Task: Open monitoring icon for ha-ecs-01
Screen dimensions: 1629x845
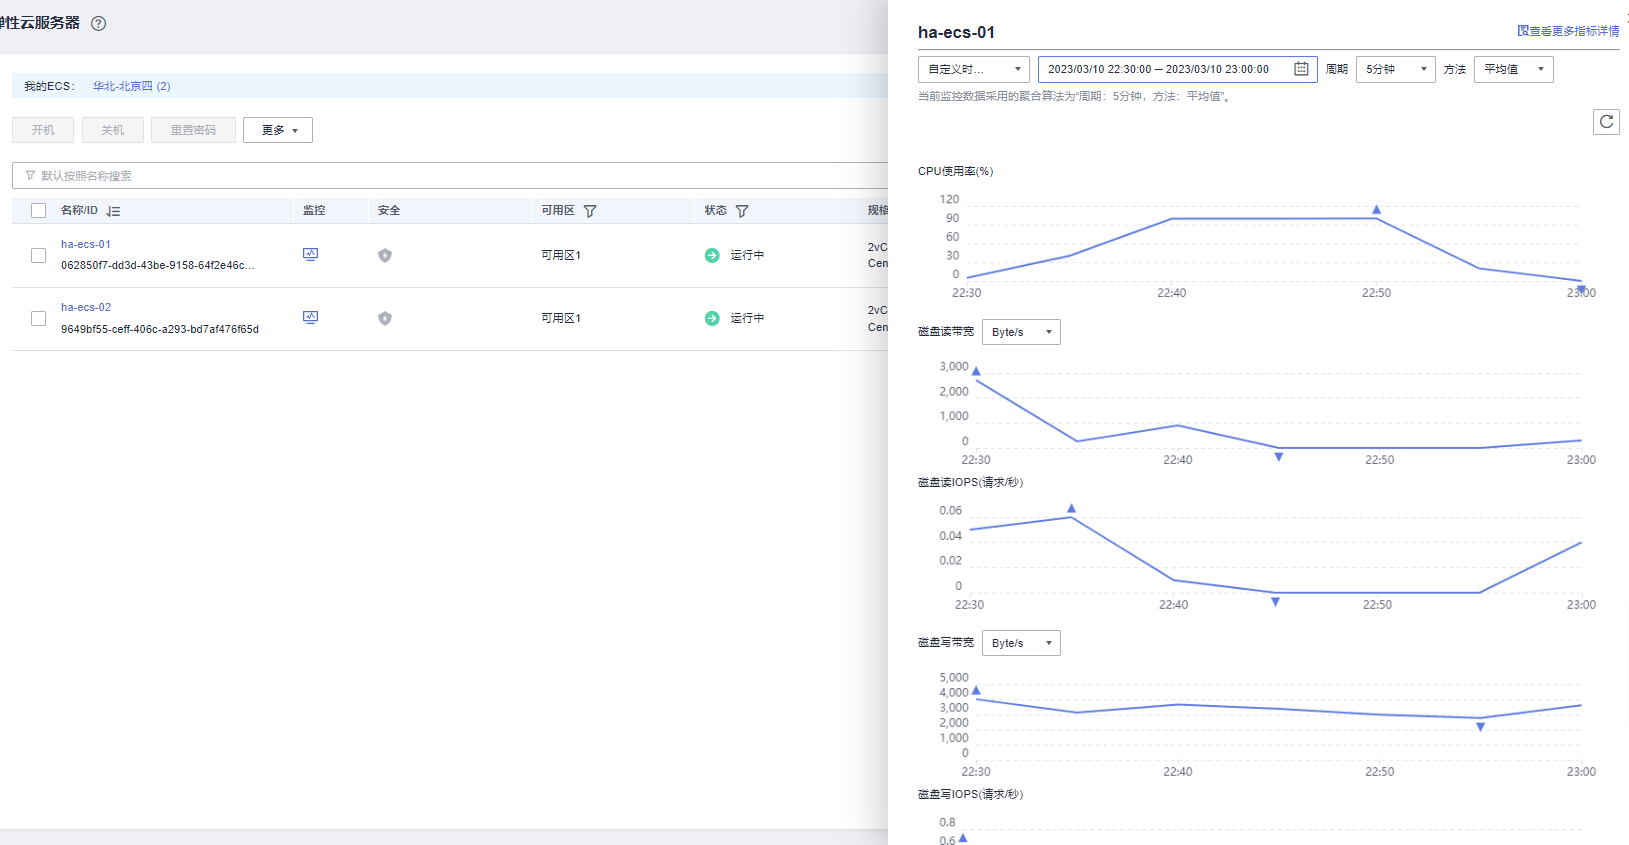Action: coord(310,254)
